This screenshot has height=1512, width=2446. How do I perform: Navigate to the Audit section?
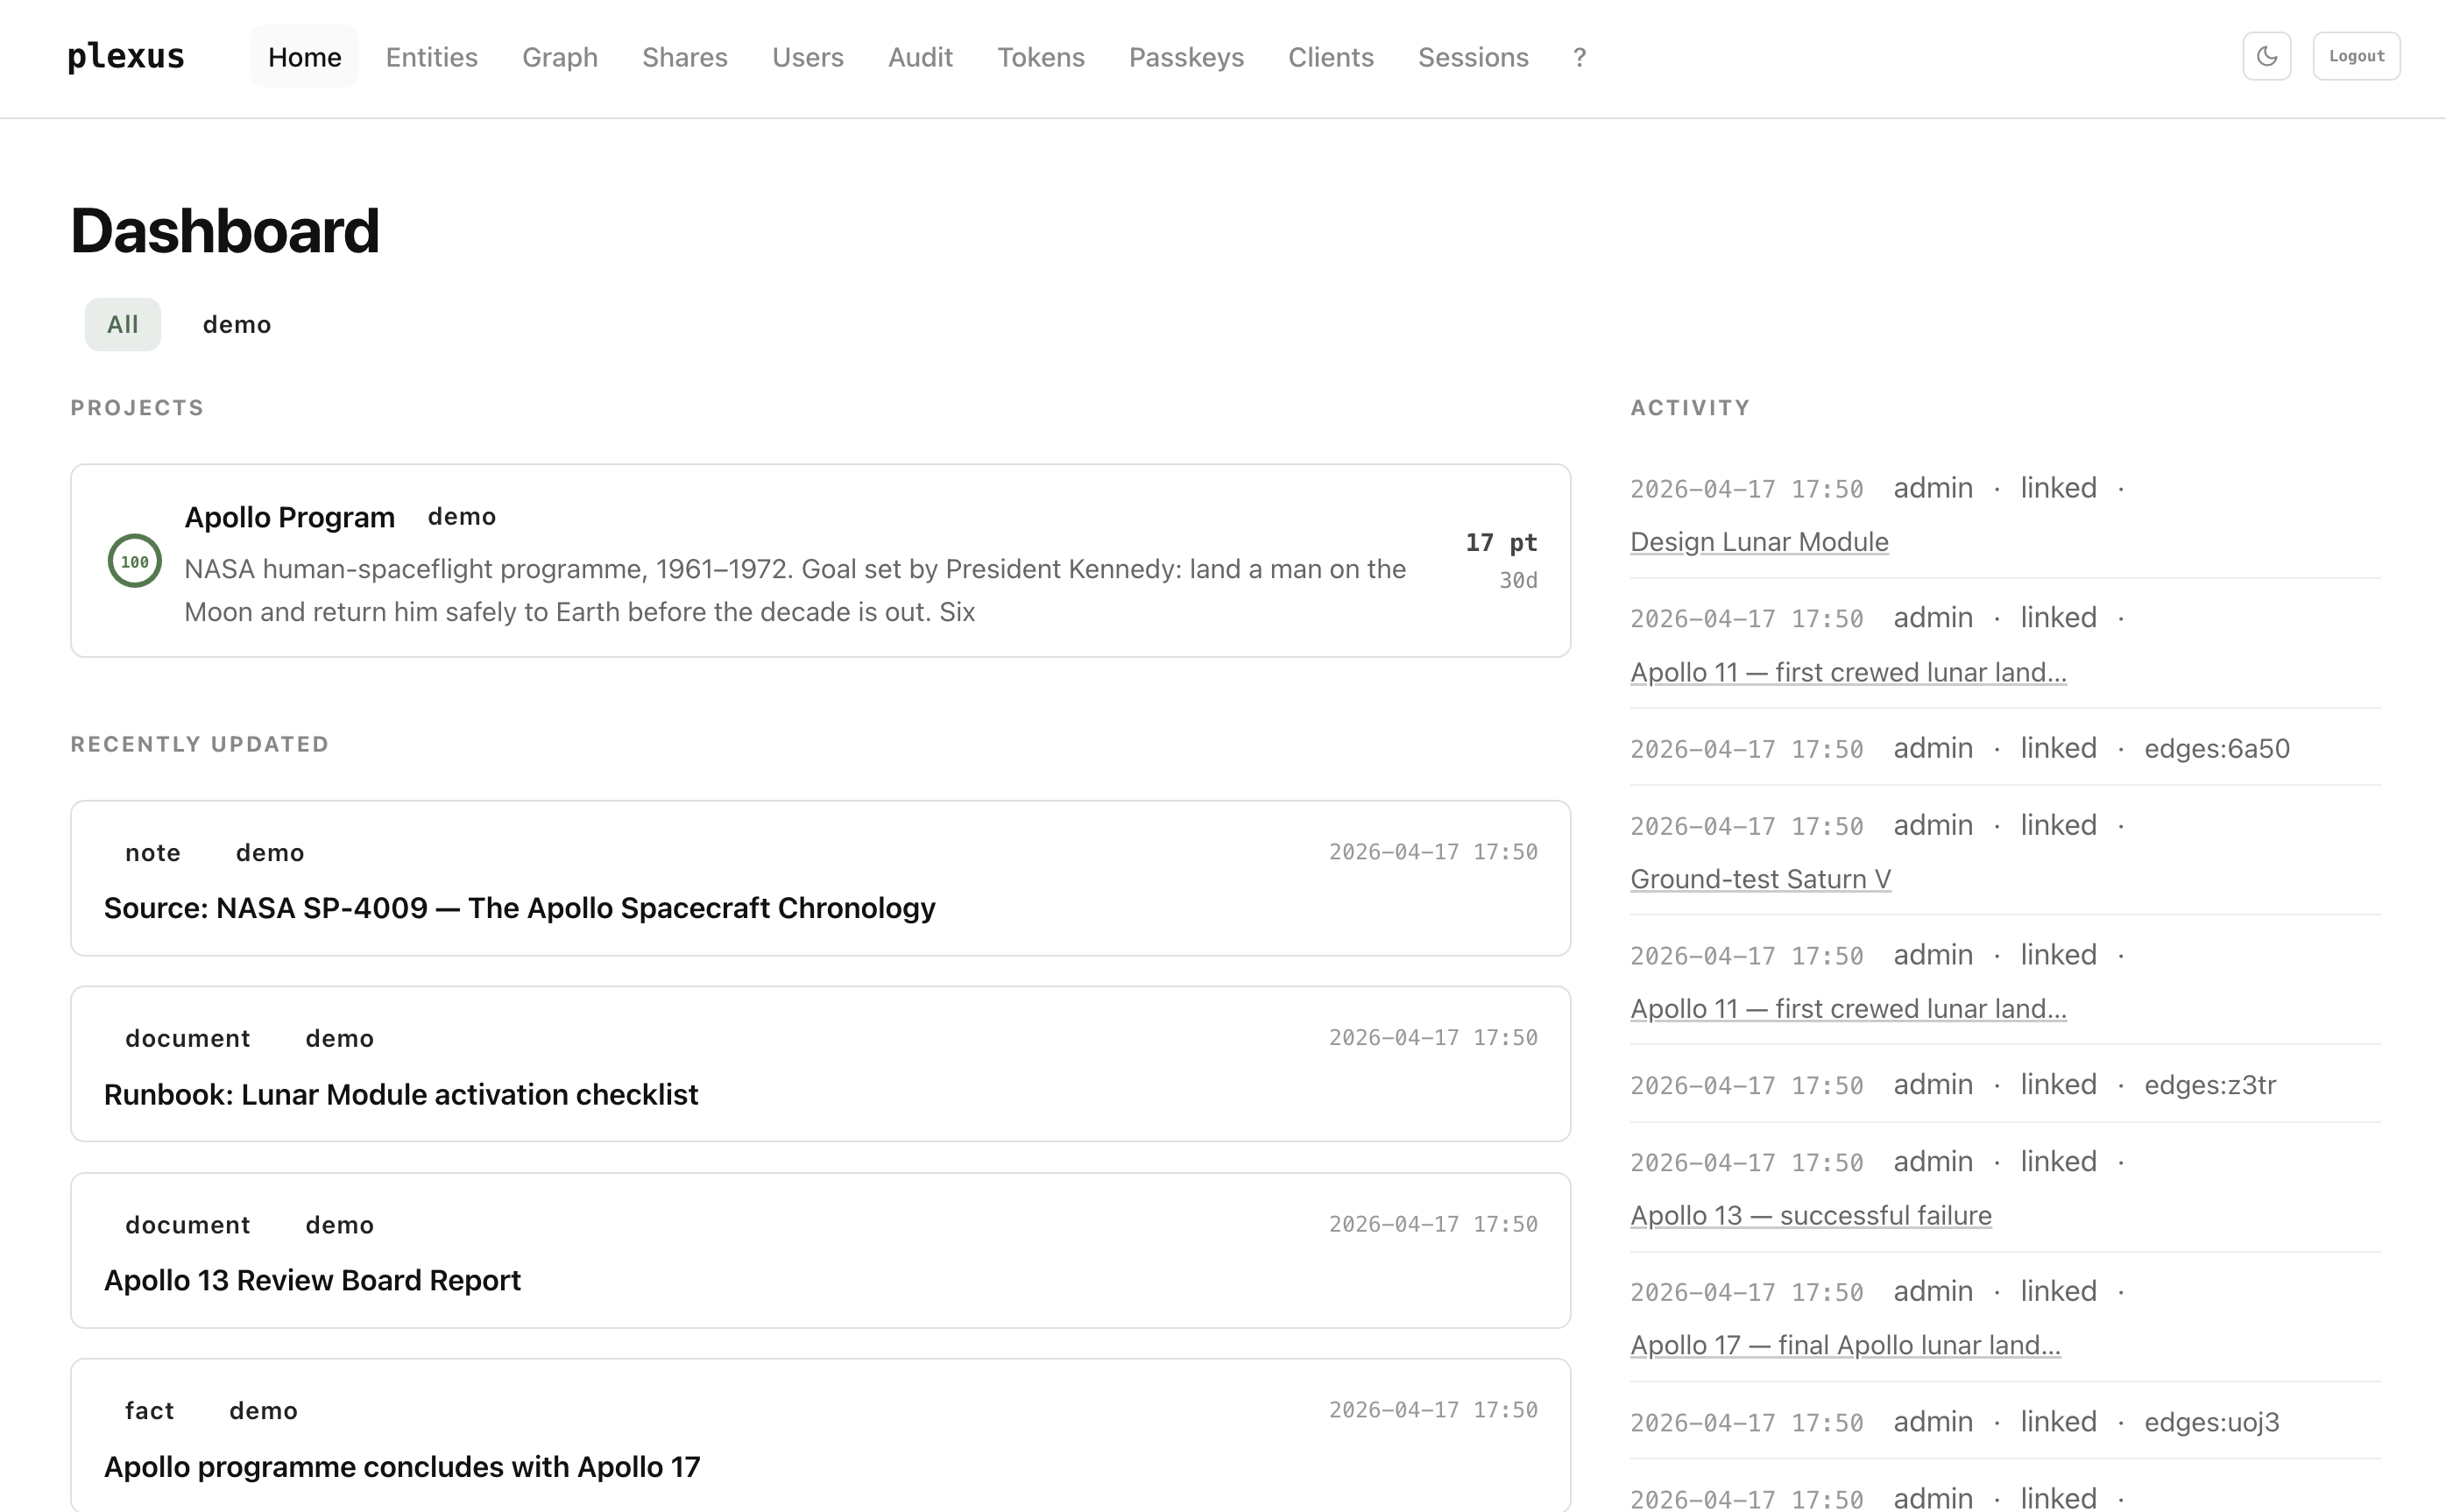click(x=919, y=57)
